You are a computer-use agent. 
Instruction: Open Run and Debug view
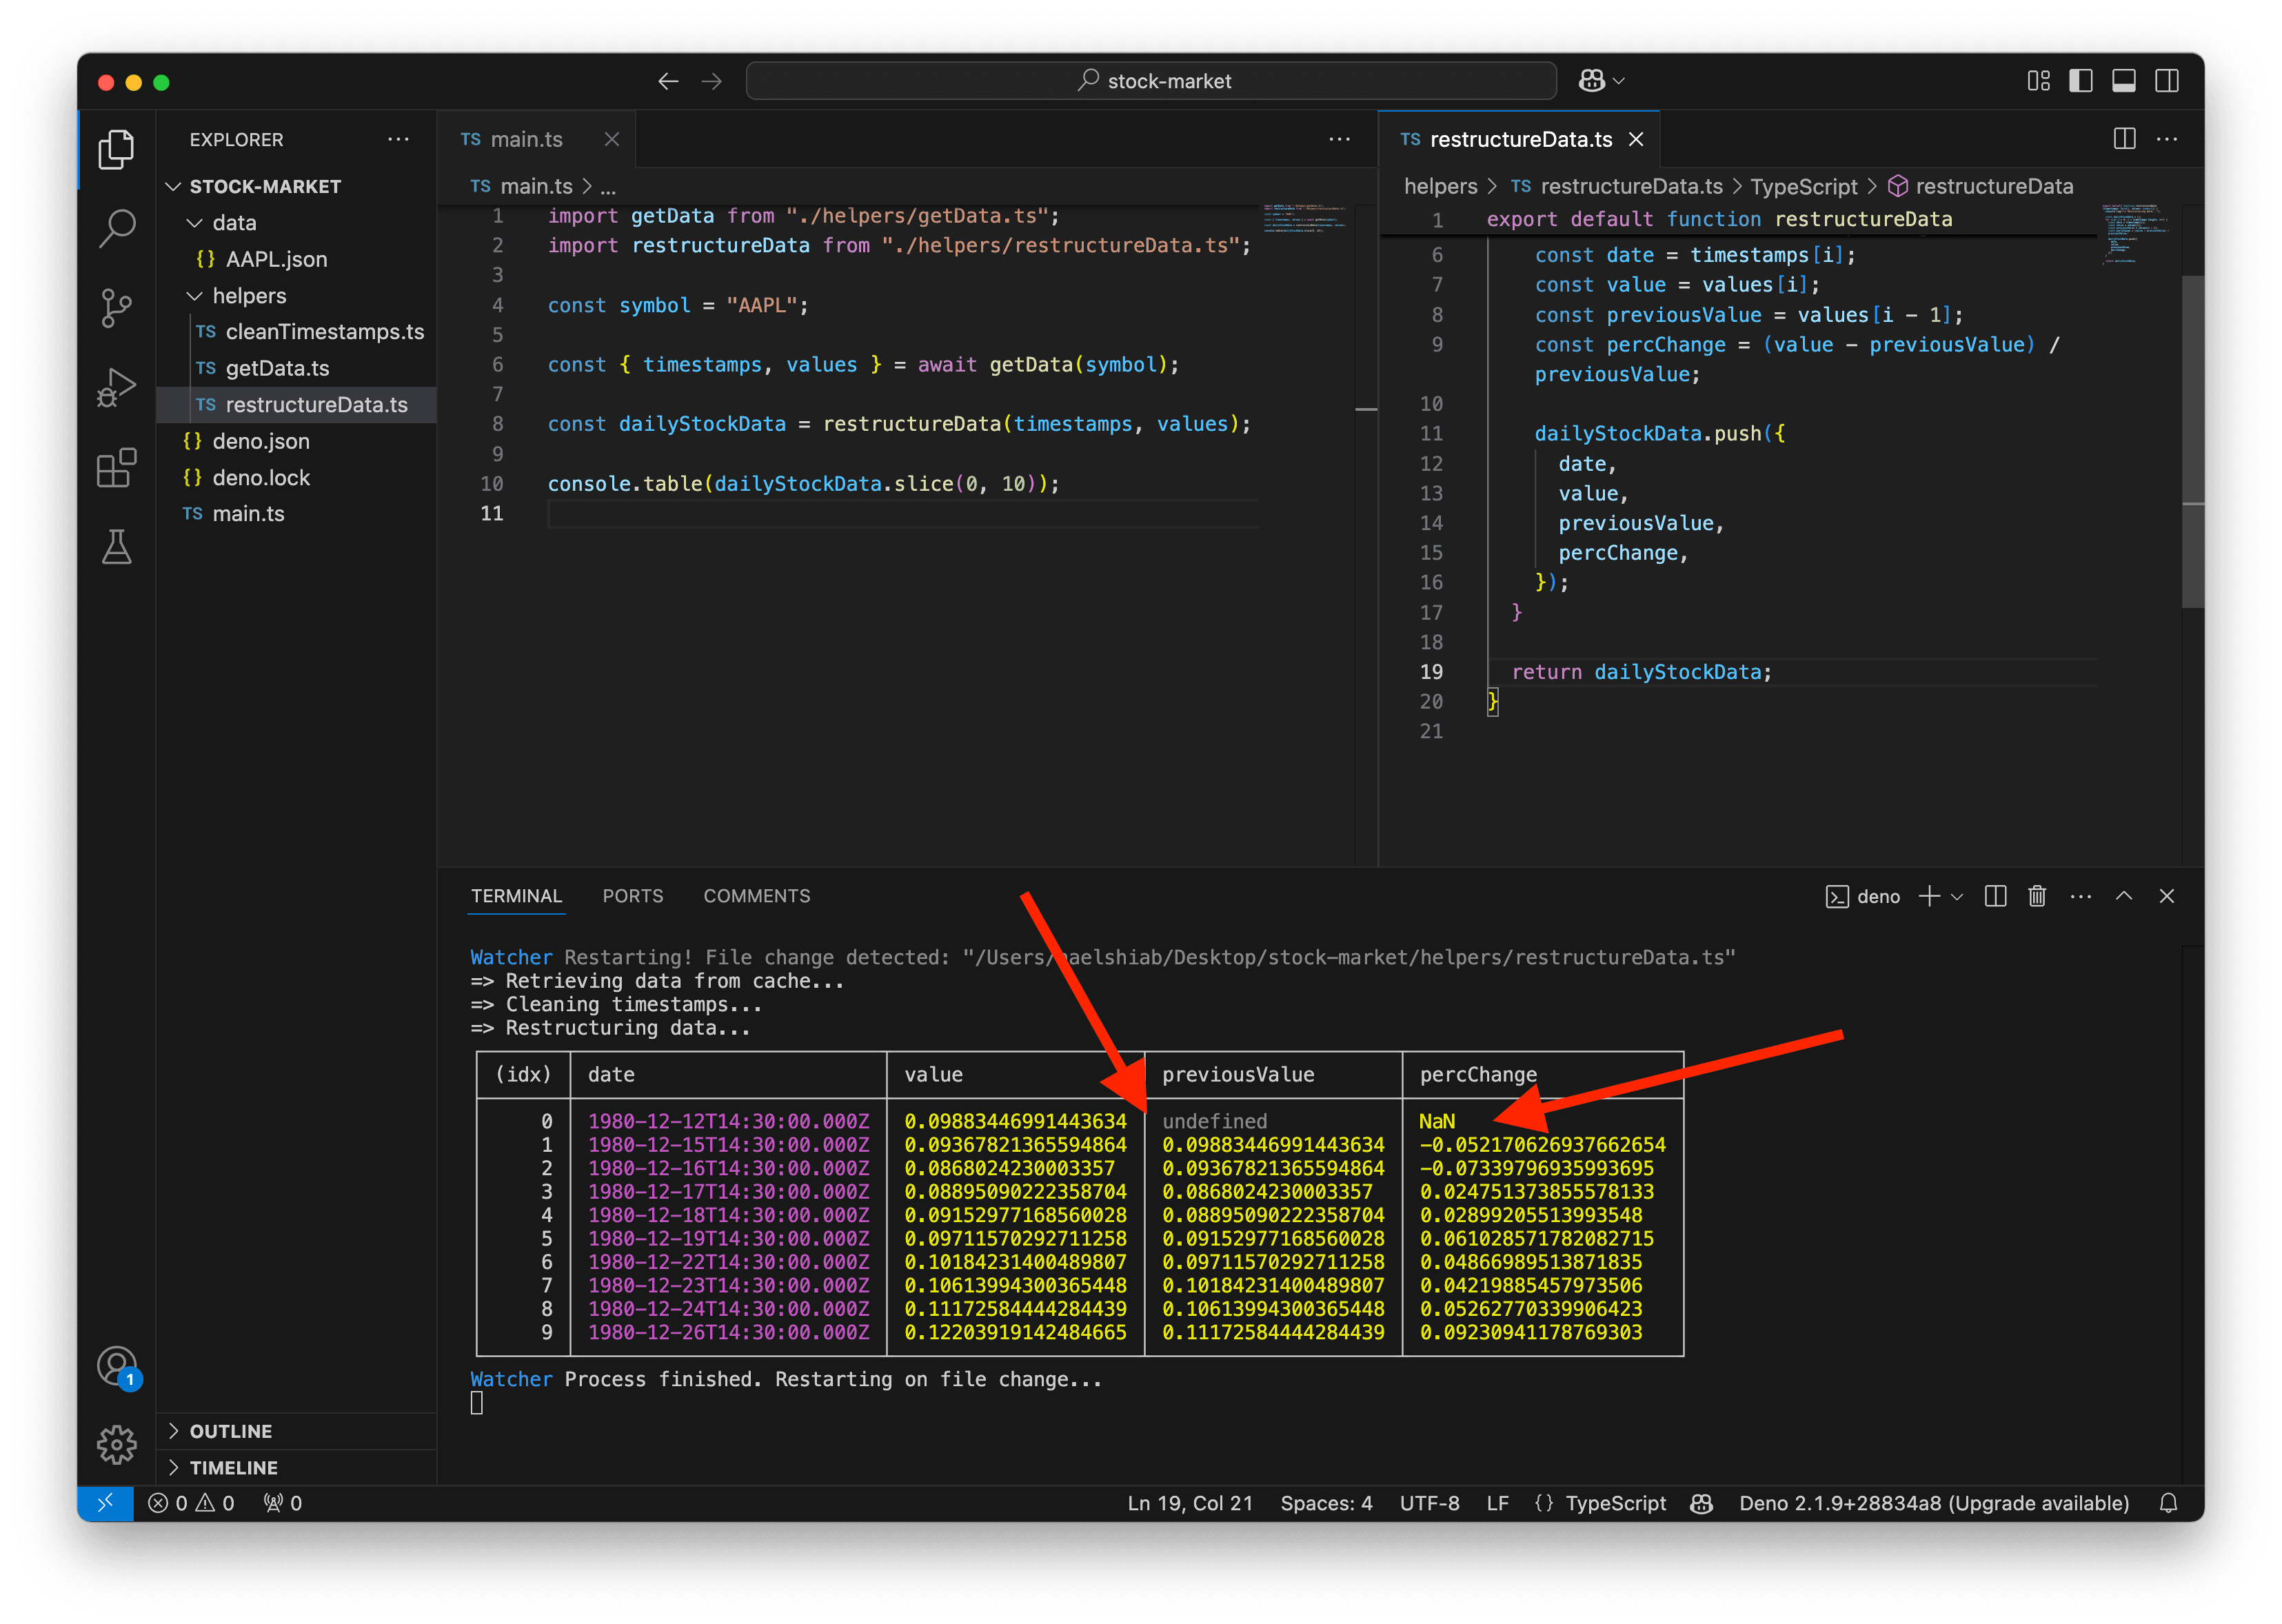coord(116,388)
